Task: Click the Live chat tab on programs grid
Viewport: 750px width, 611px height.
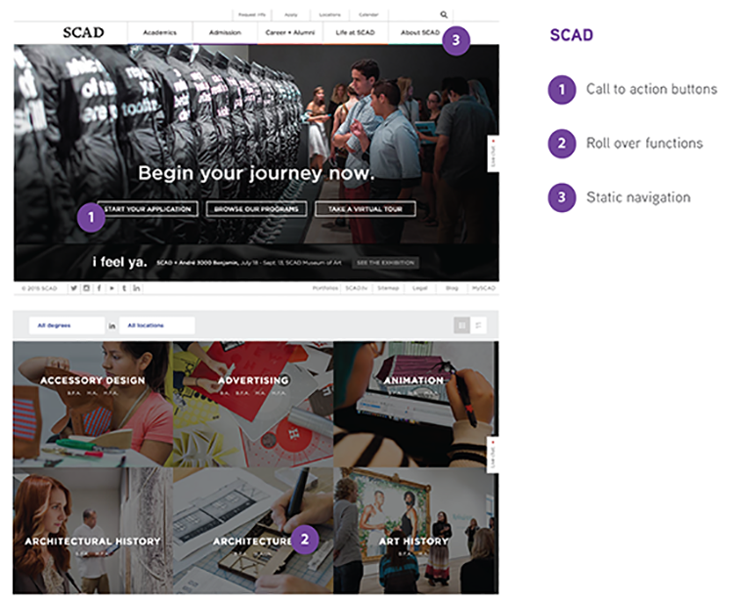Action: [x=493, y=455]
